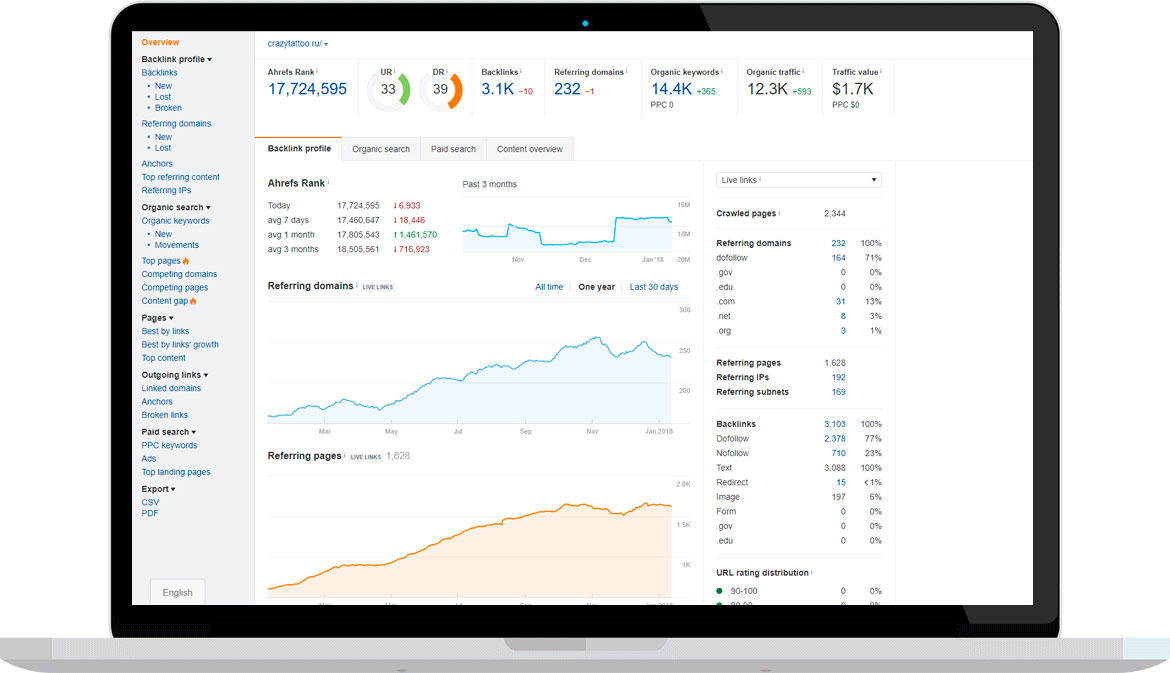Click fire icon beside Content gap
1170x673 pixels.
pyautogui.click(x=193, y=301)
